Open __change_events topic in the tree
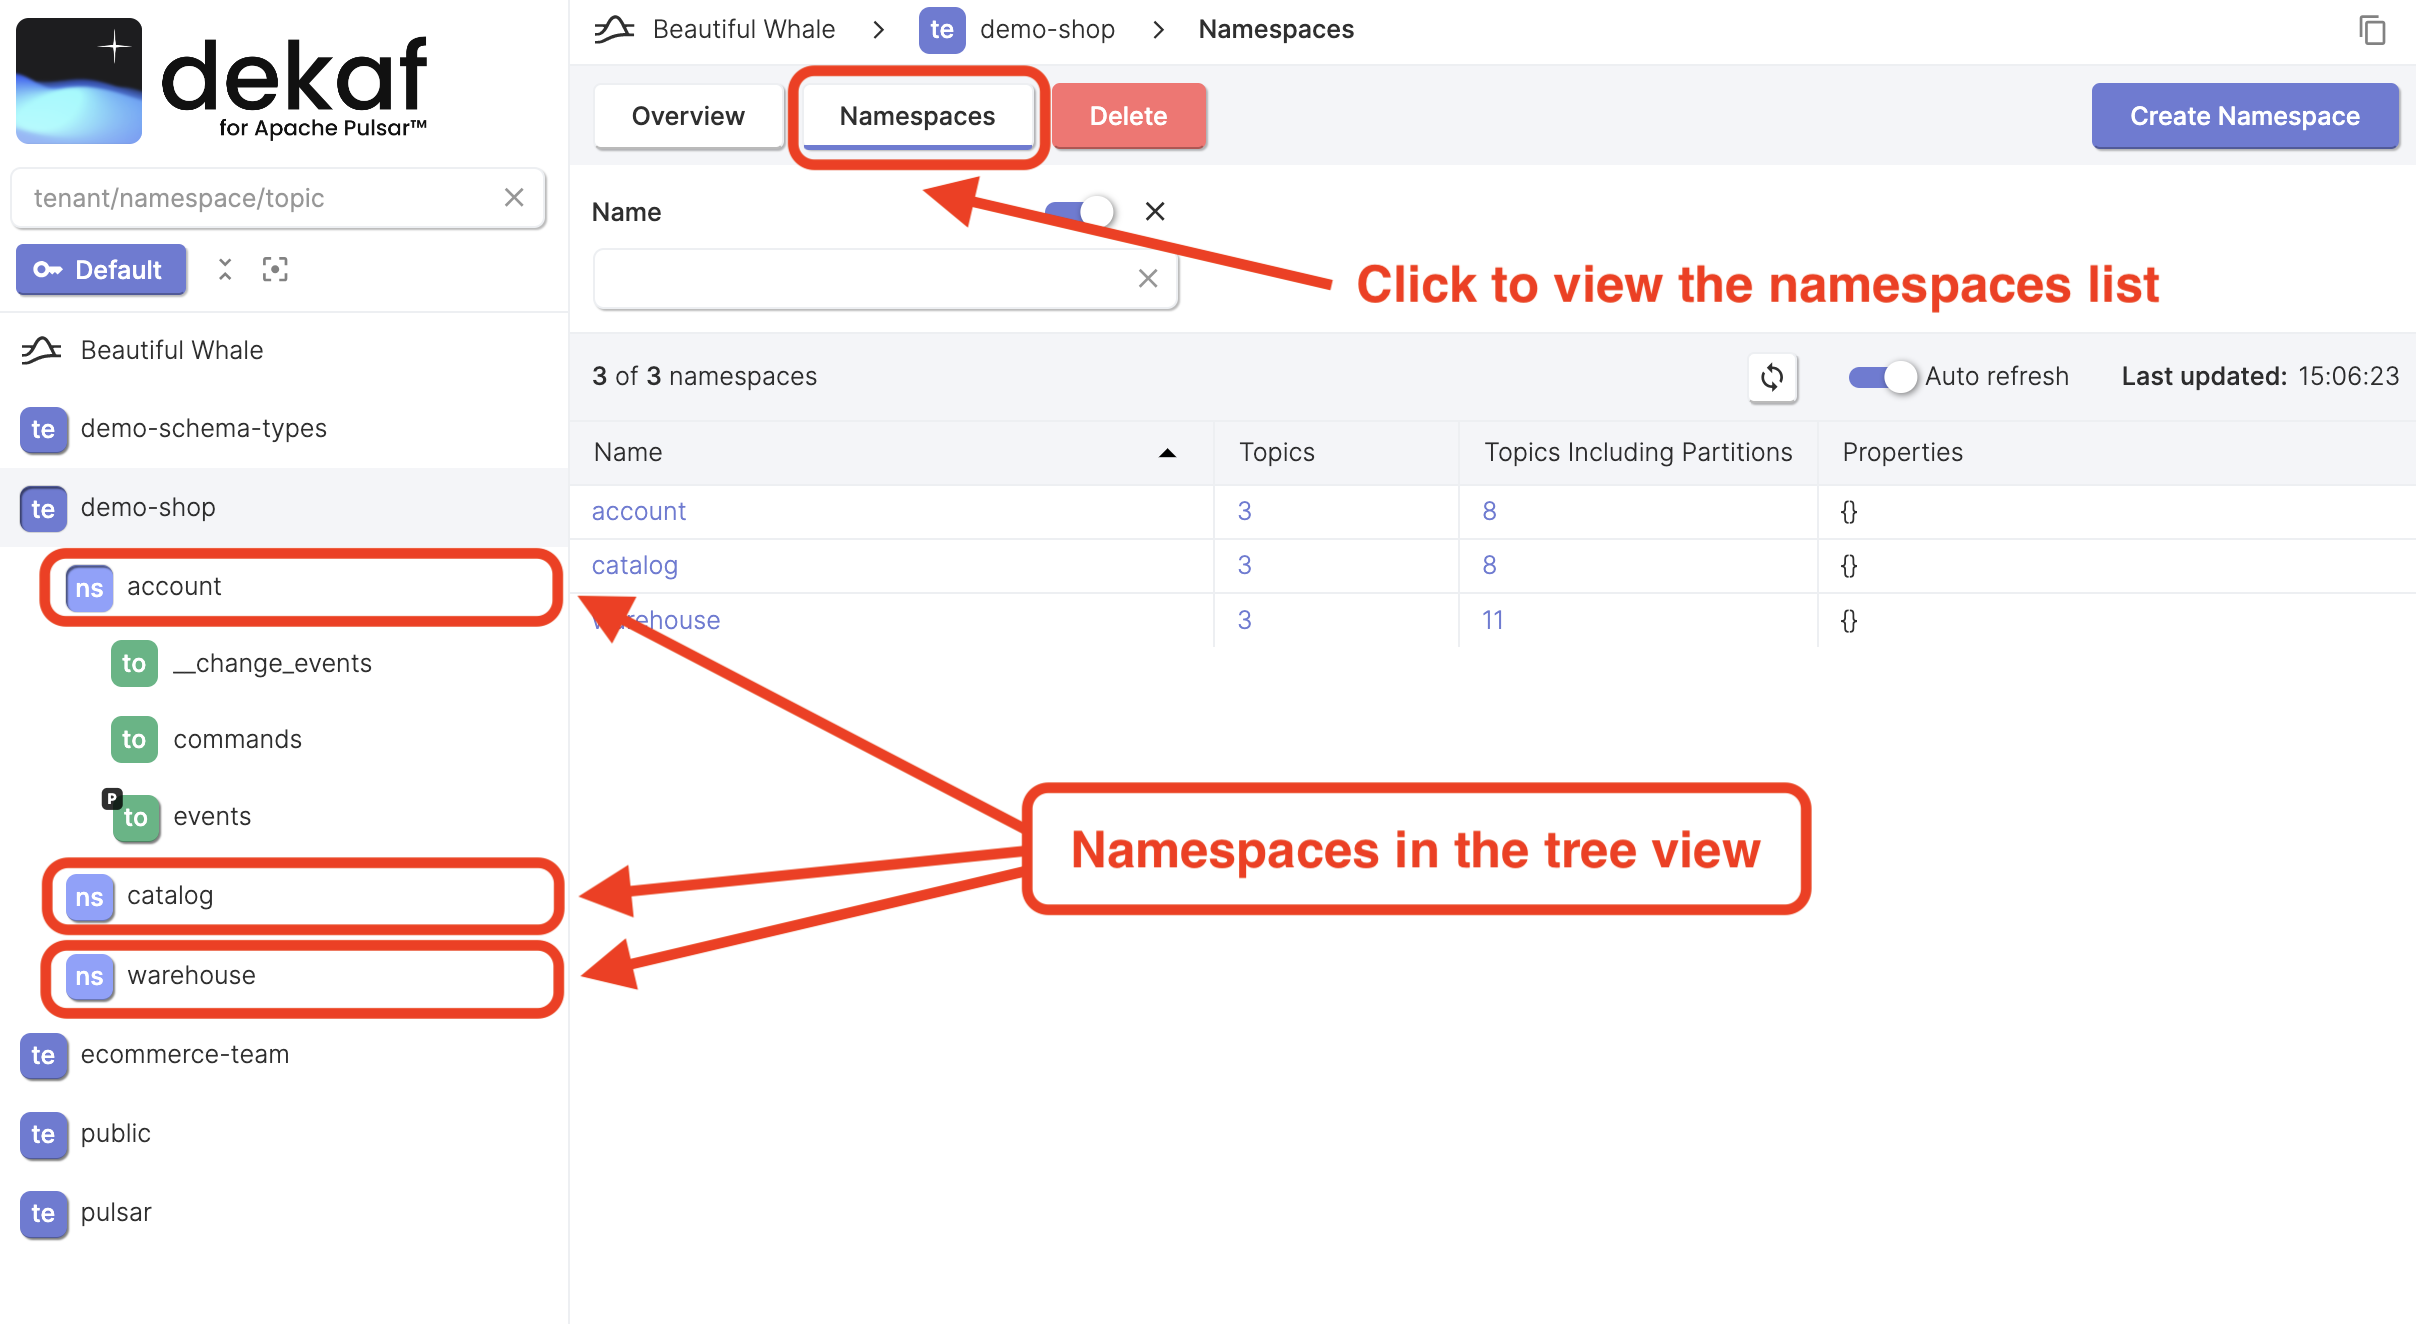The width and height of the screenshot is (2416, 1324). (272, 664)
